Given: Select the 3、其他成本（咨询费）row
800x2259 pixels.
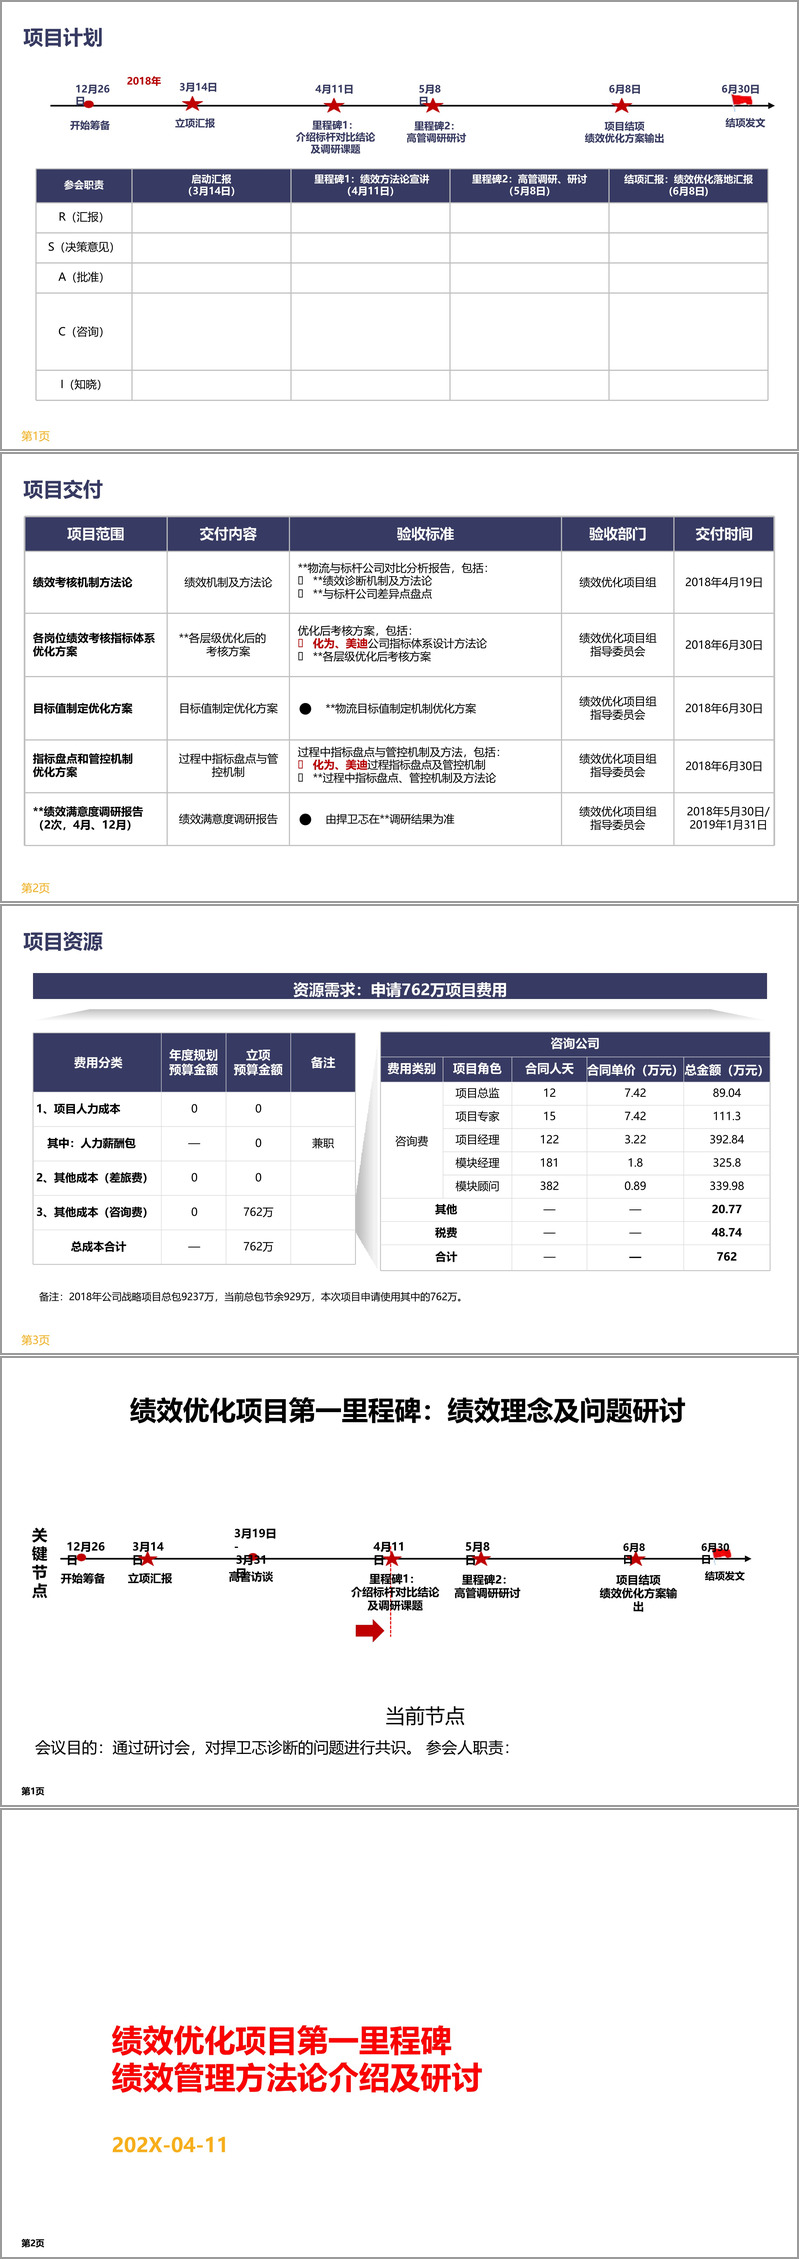Looking at the screenshot, I should [195, 1212].
